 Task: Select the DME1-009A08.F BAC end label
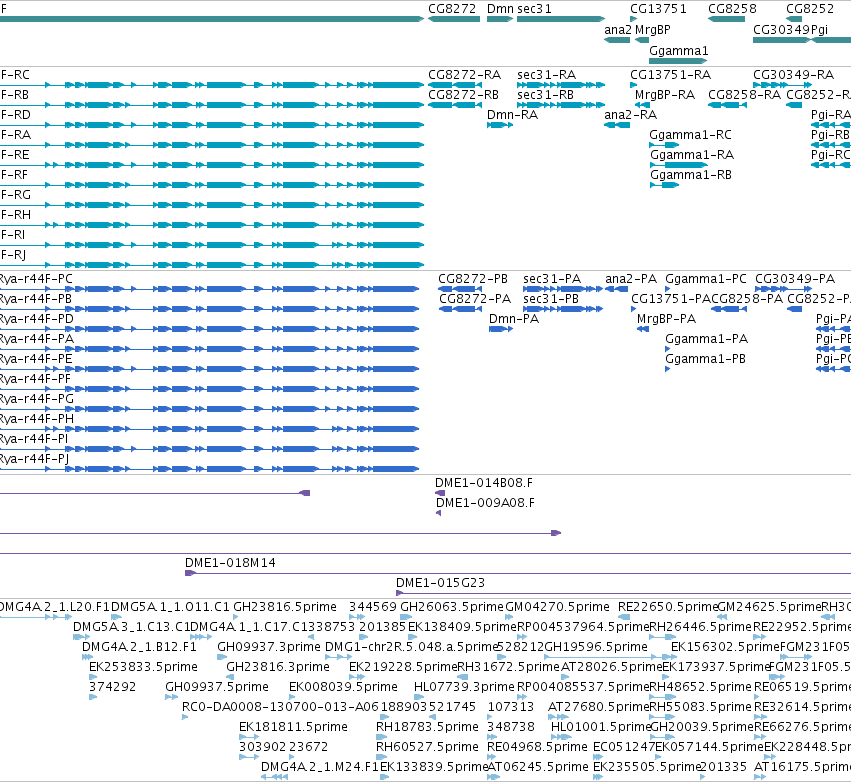pos(485,503)
